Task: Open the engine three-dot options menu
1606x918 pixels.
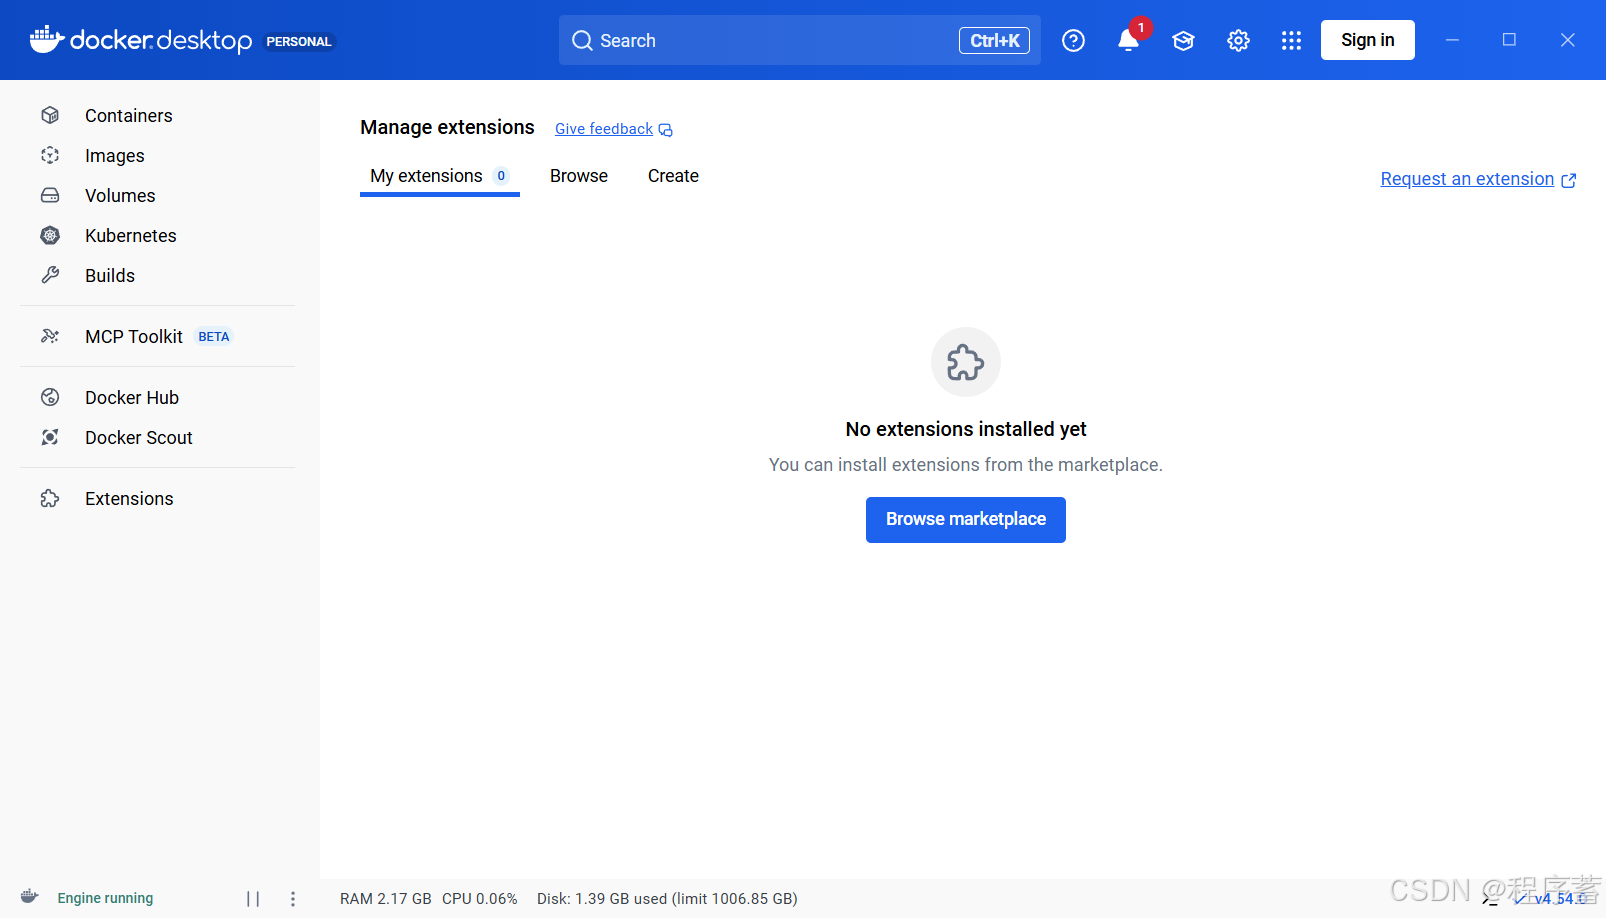Action: coord(293,899)
